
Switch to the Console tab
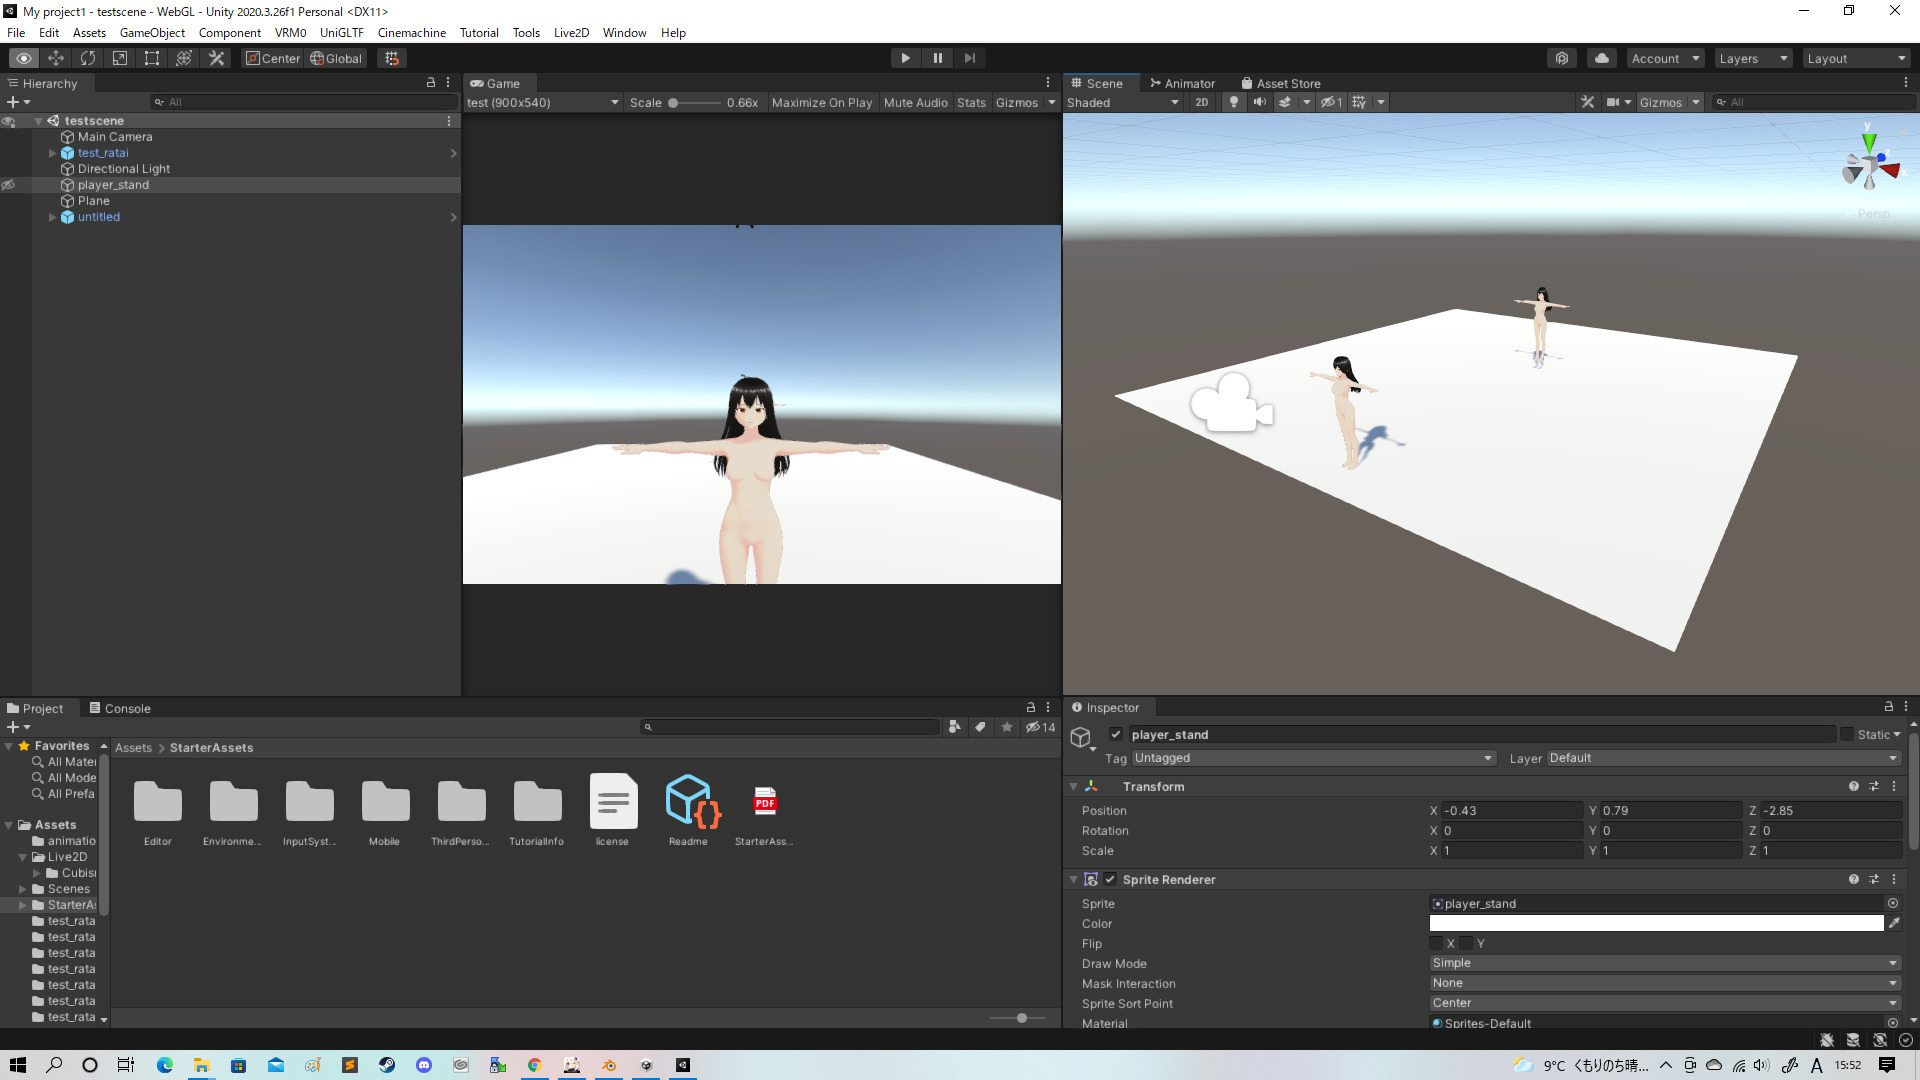tap(120, 708)
